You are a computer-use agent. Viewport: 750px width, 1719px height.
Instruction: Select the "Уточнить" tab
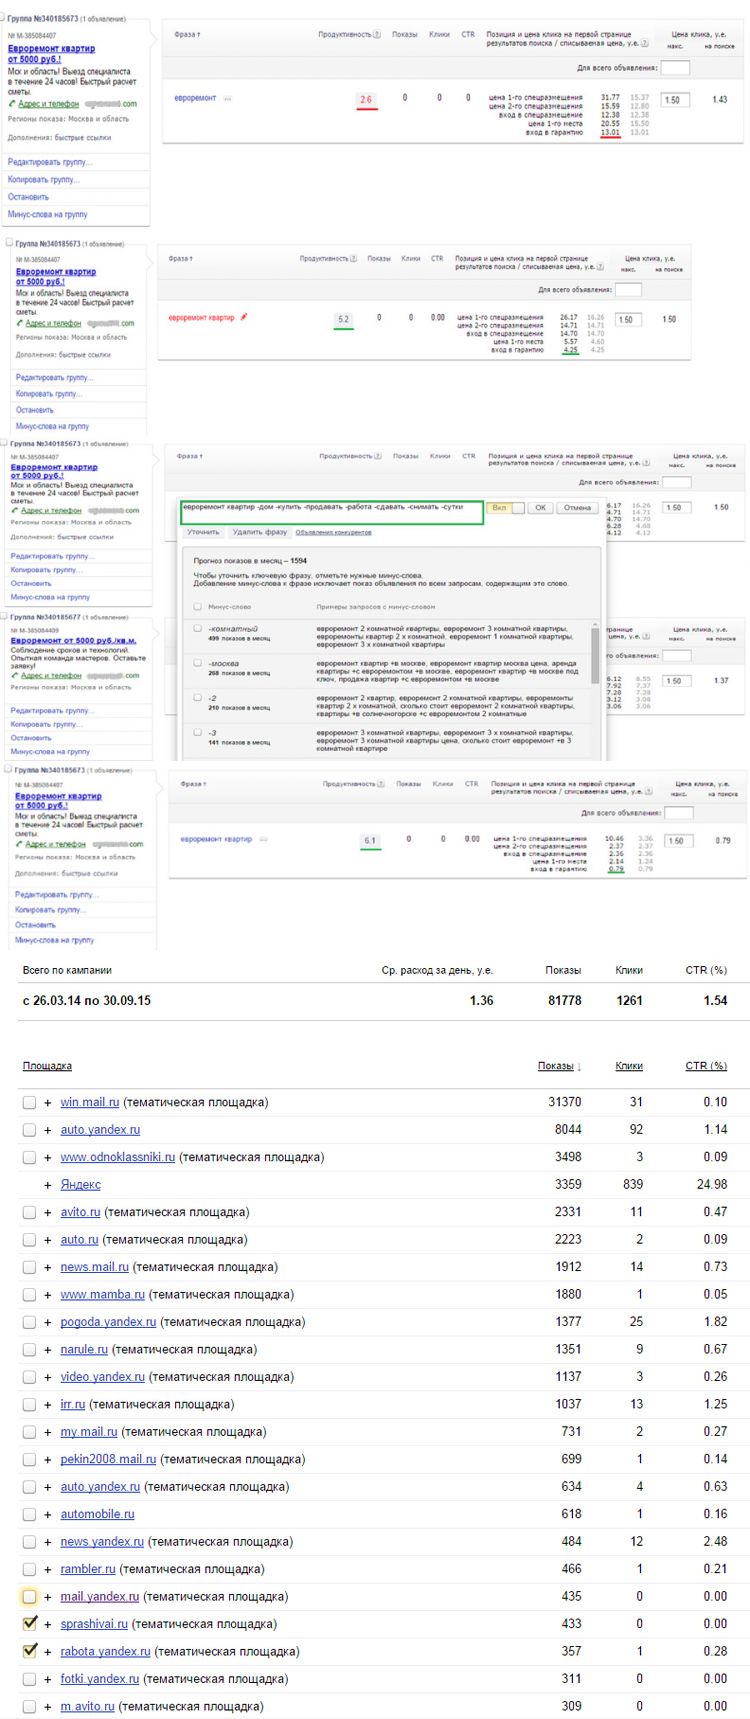203,532
